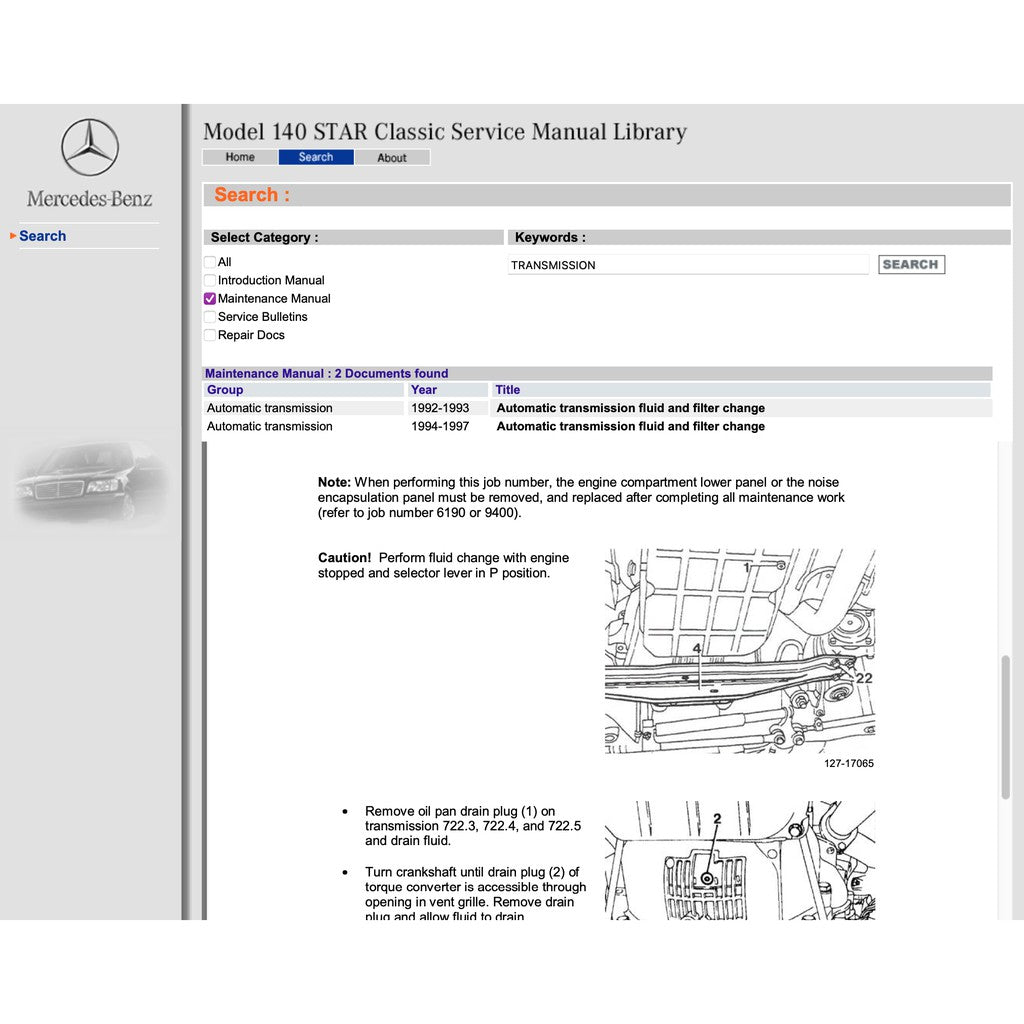Open the Search link in the left sidebar
The height and width of the screenshot is (1024, 1024).
[x=43, y=236]
